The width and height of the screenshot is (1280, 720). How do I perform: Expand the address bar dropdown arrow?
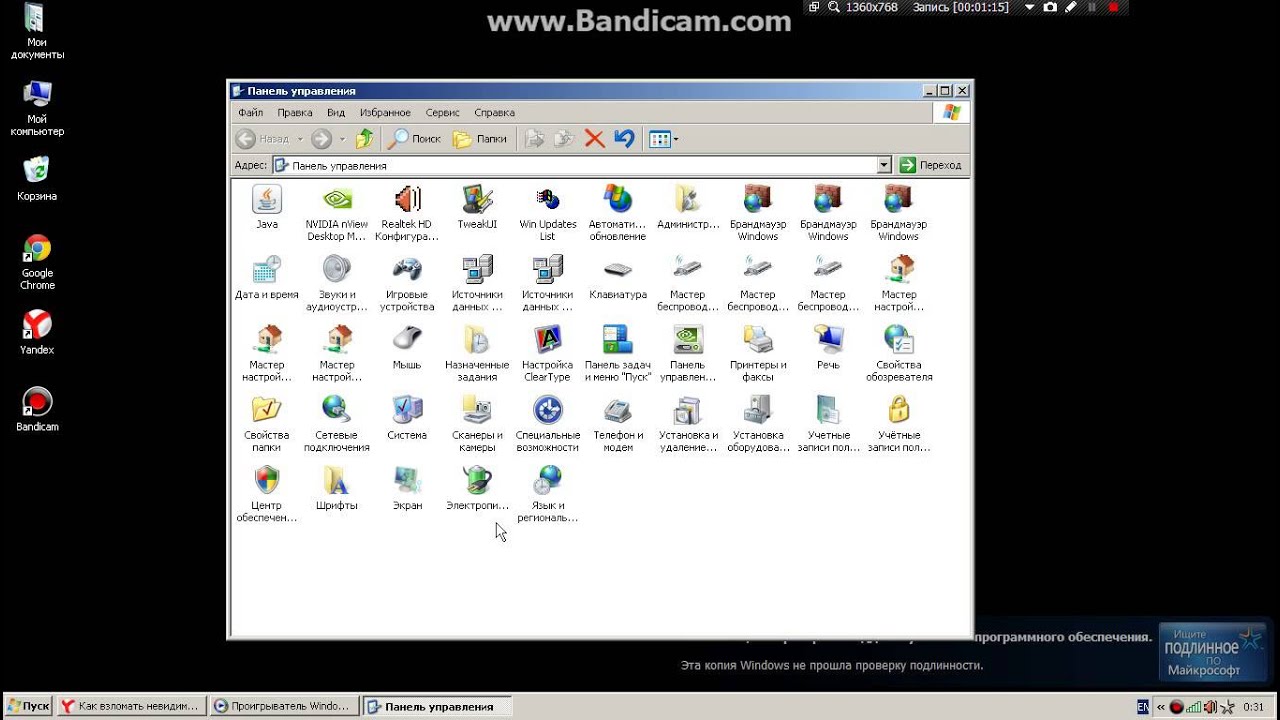coord(884,165)
